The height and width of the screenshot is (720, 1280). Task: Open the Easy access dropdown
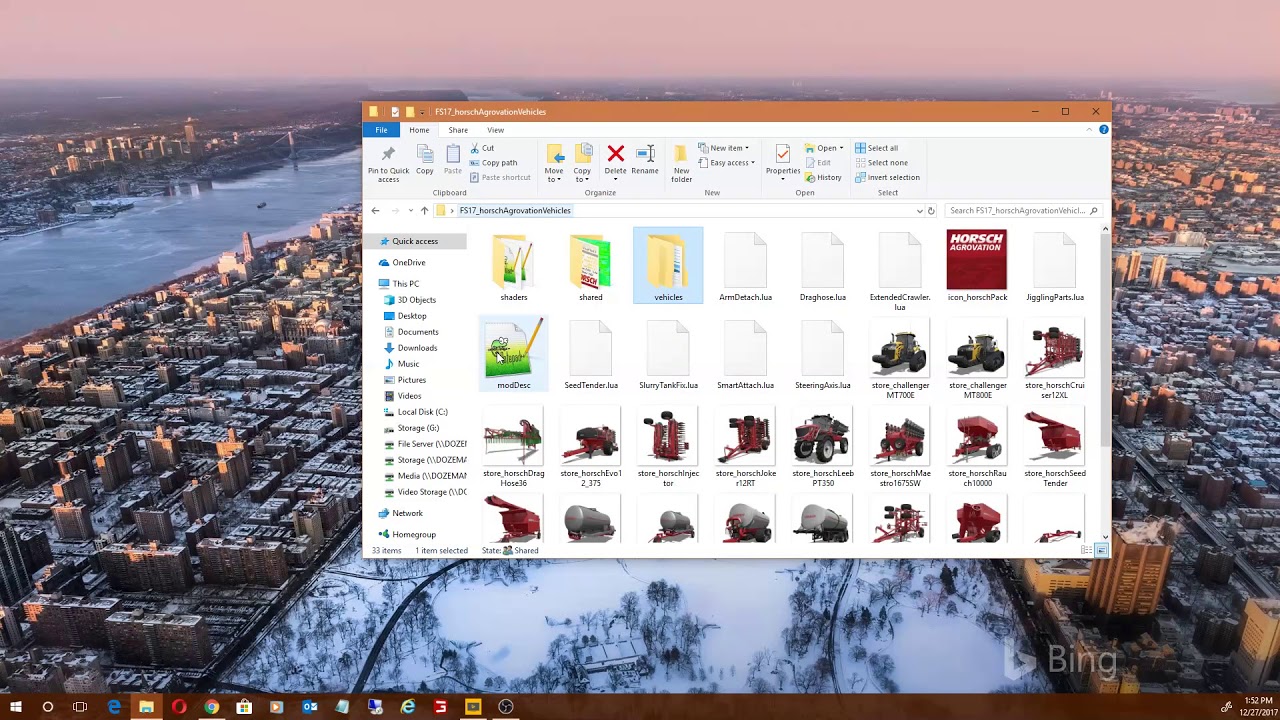point(727,163)
